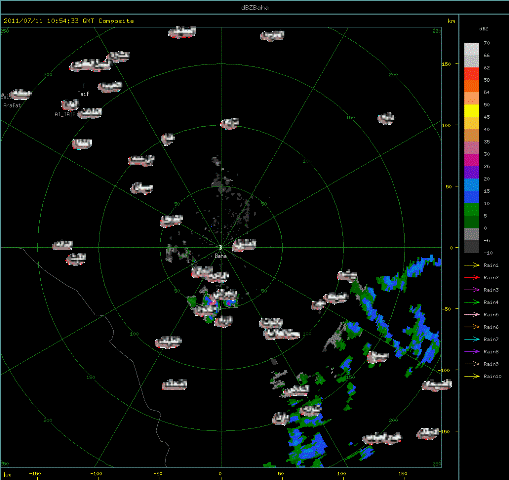This screenshot has width=509, height=480.
Task: Click the orange dotted arrow legend icon
Action: [472, 327]
